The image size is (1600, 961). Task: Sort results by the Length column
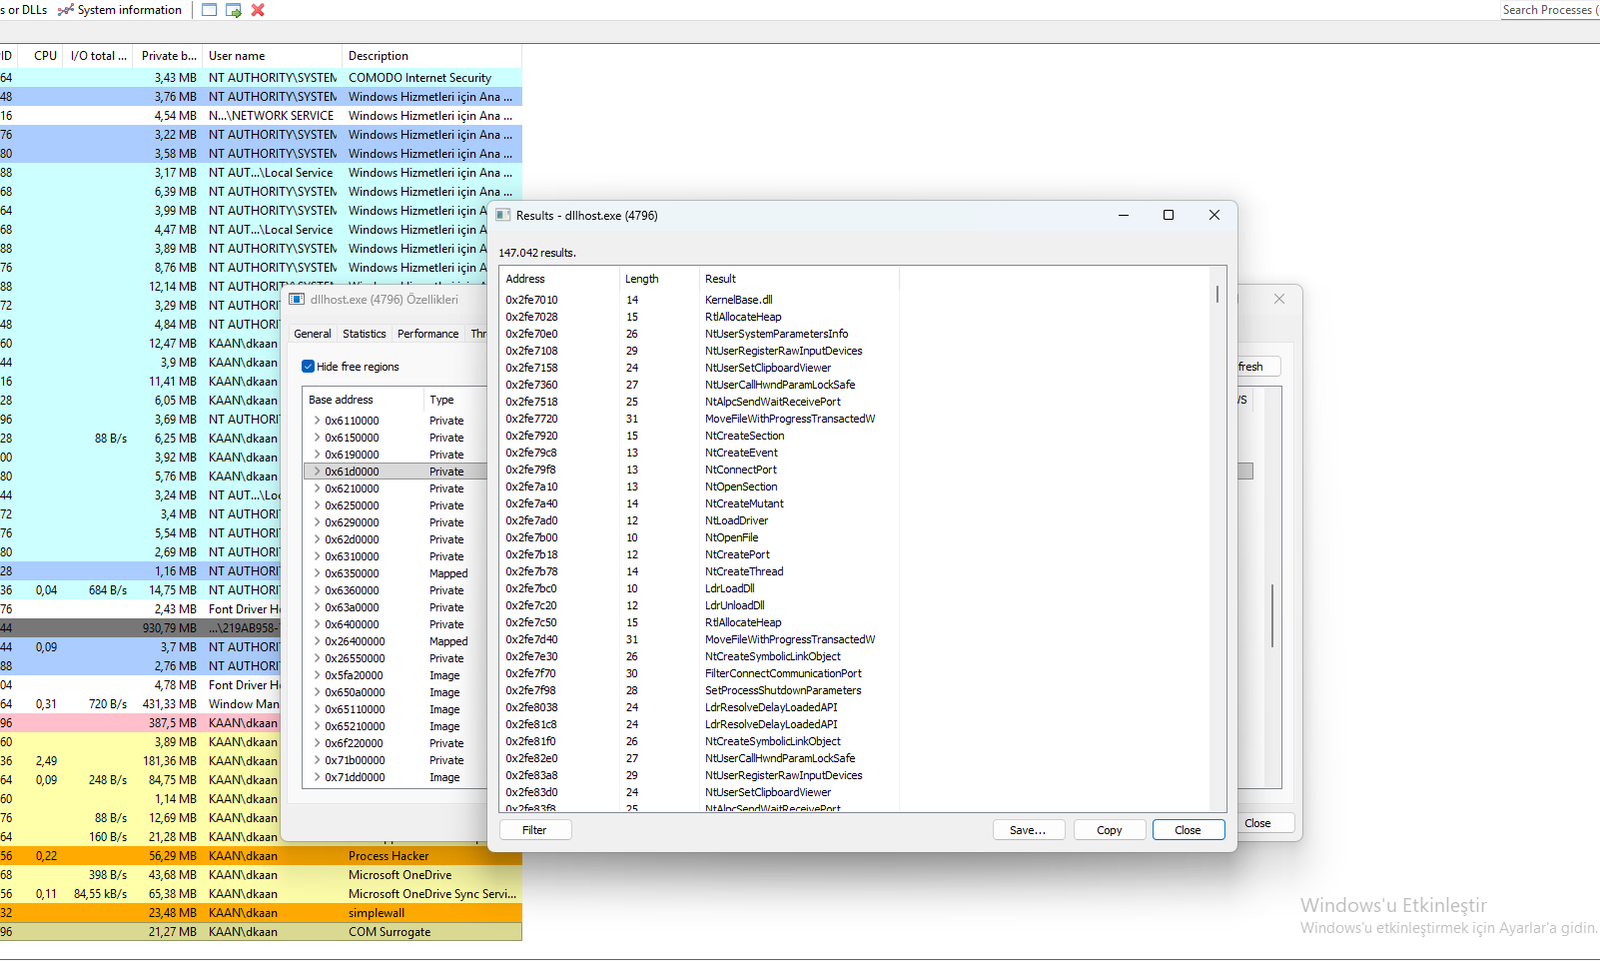[659, 279]
